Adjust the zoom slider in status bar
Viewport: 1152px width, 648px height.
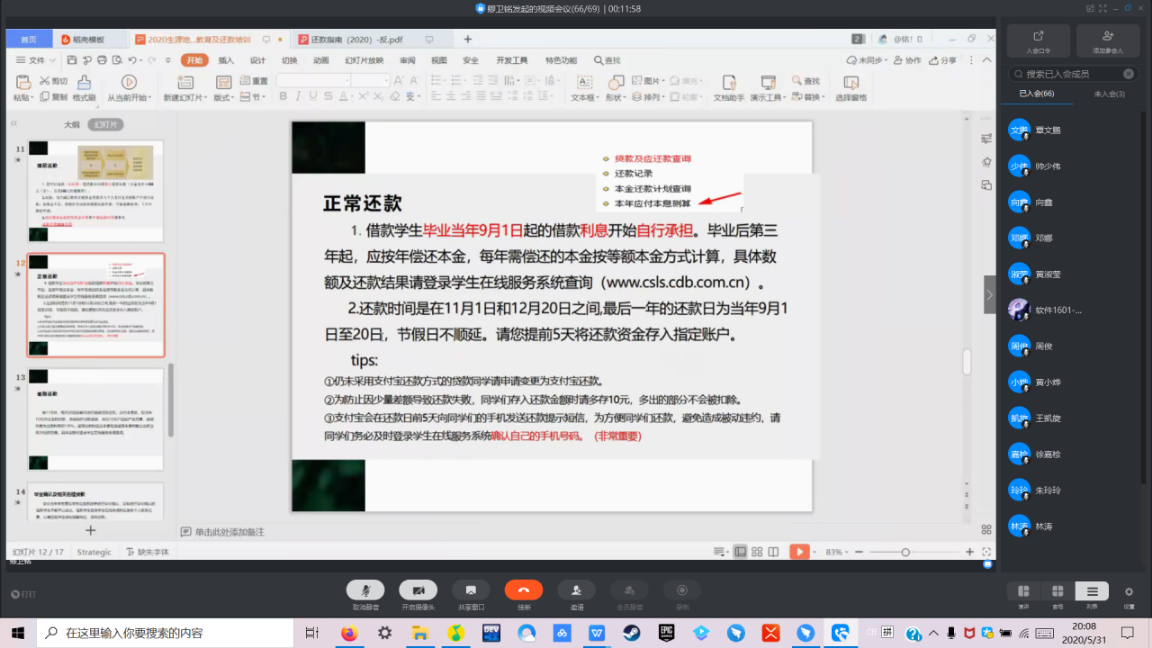[905, 552]
